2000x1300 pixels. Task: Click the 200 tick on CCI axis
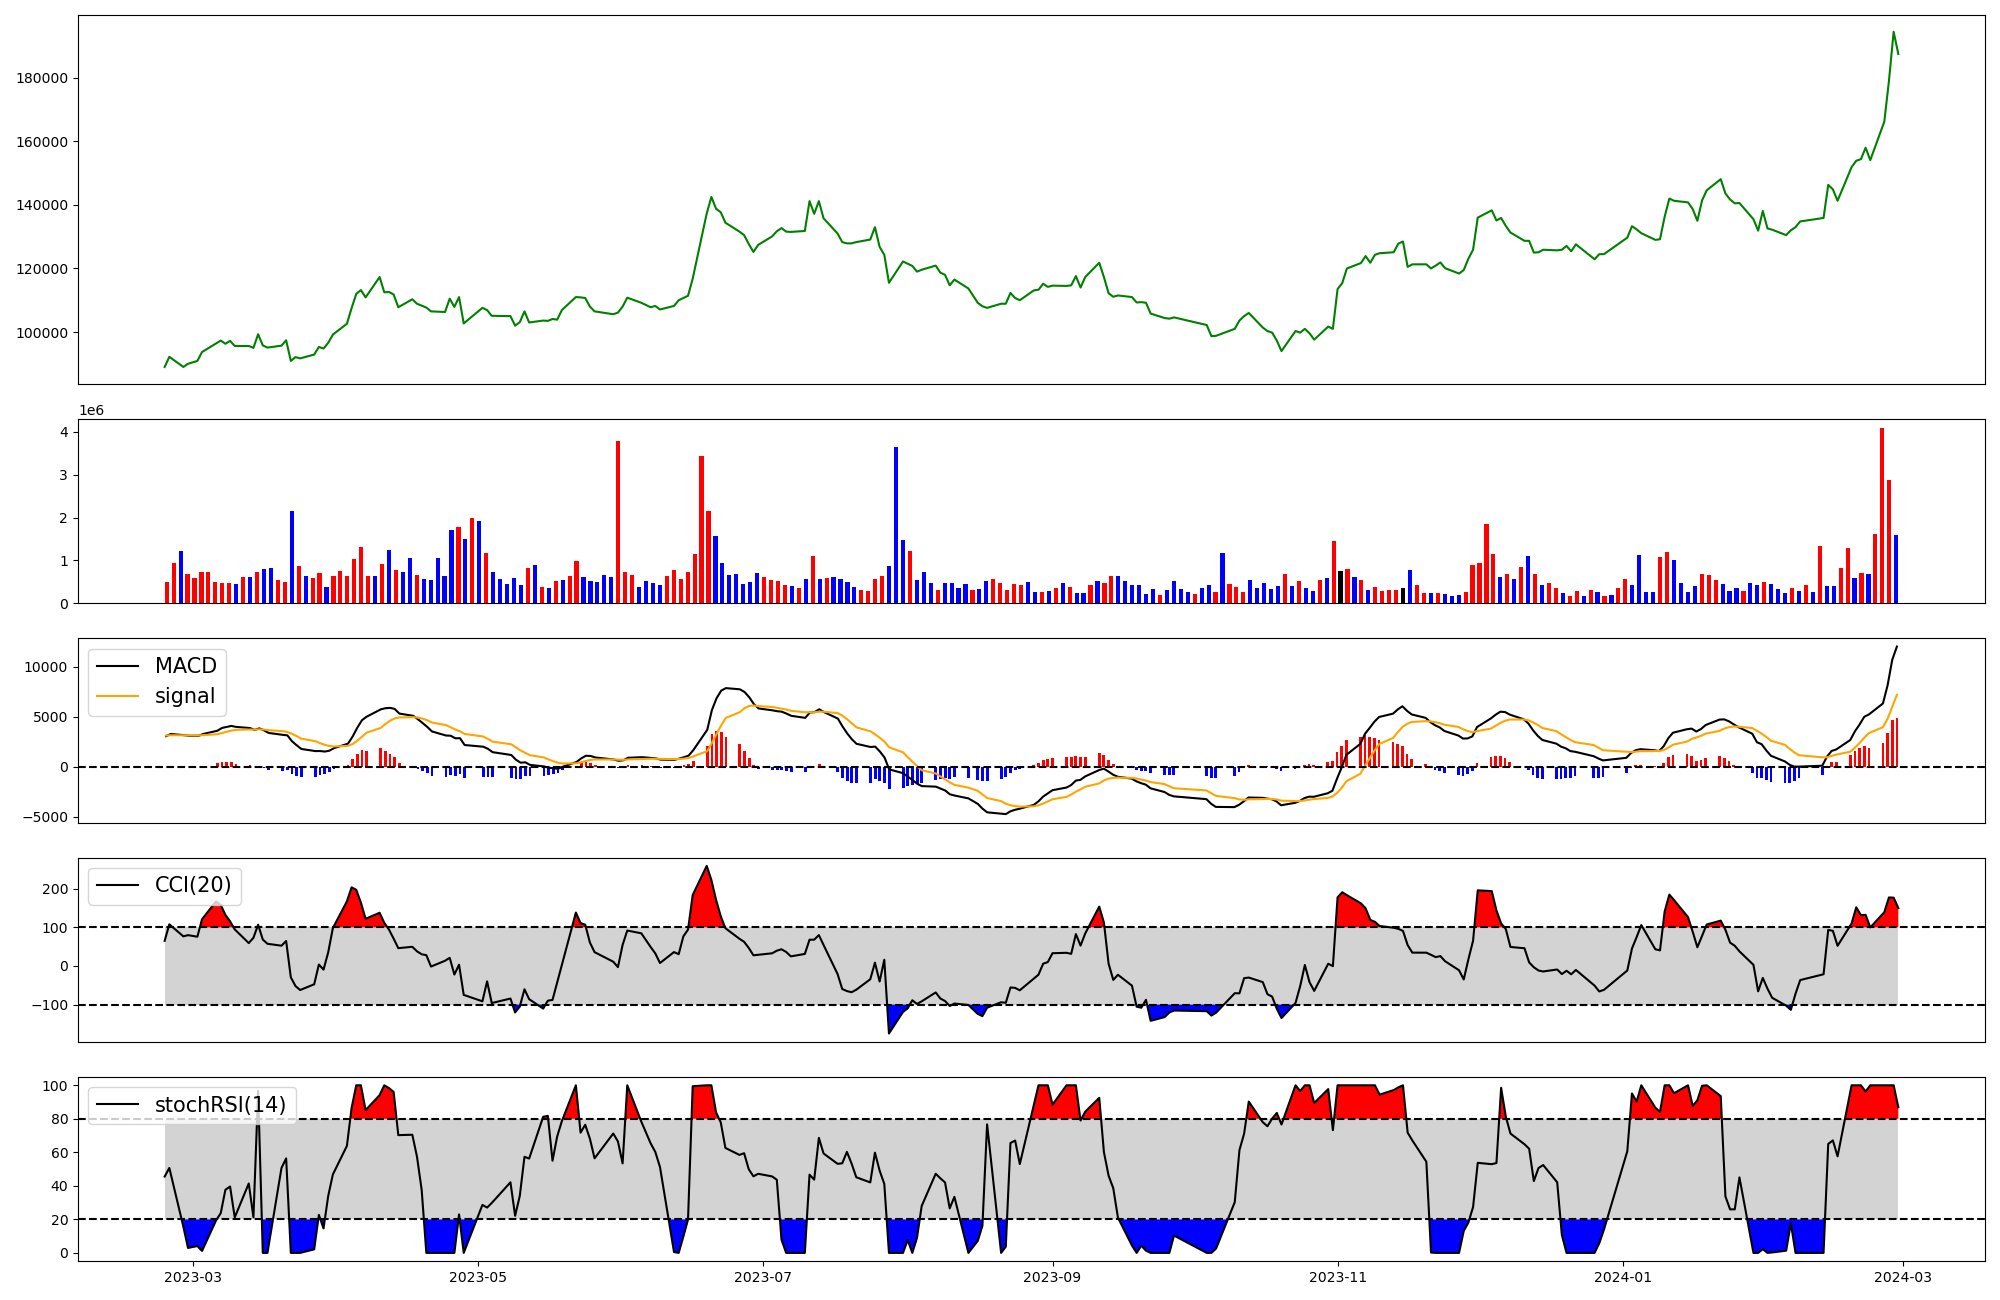56,889
